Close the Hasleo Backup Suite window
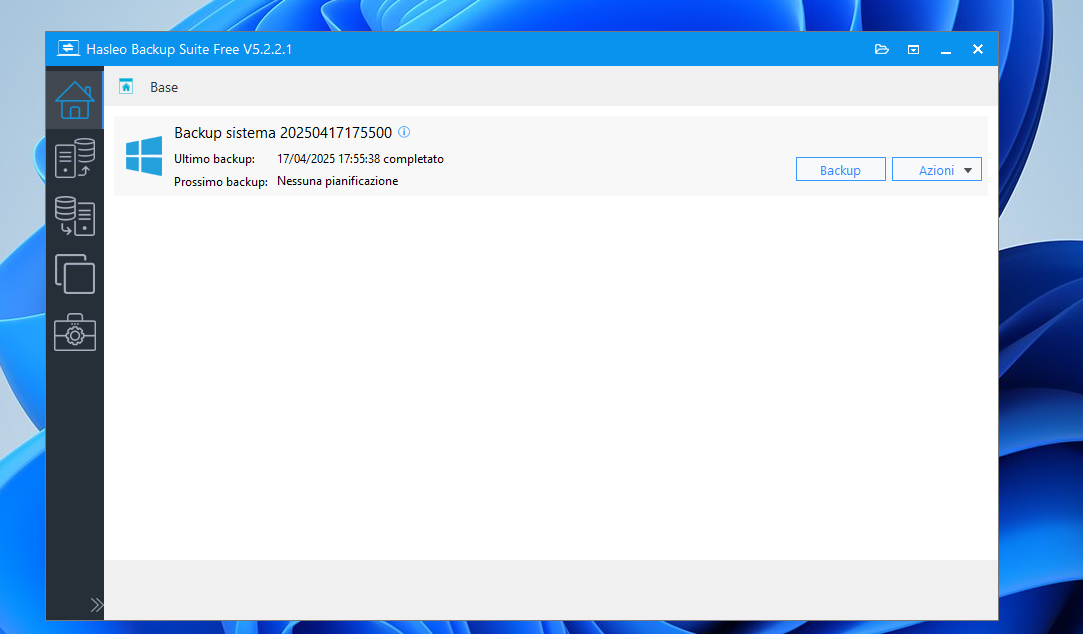 [978, 49]
